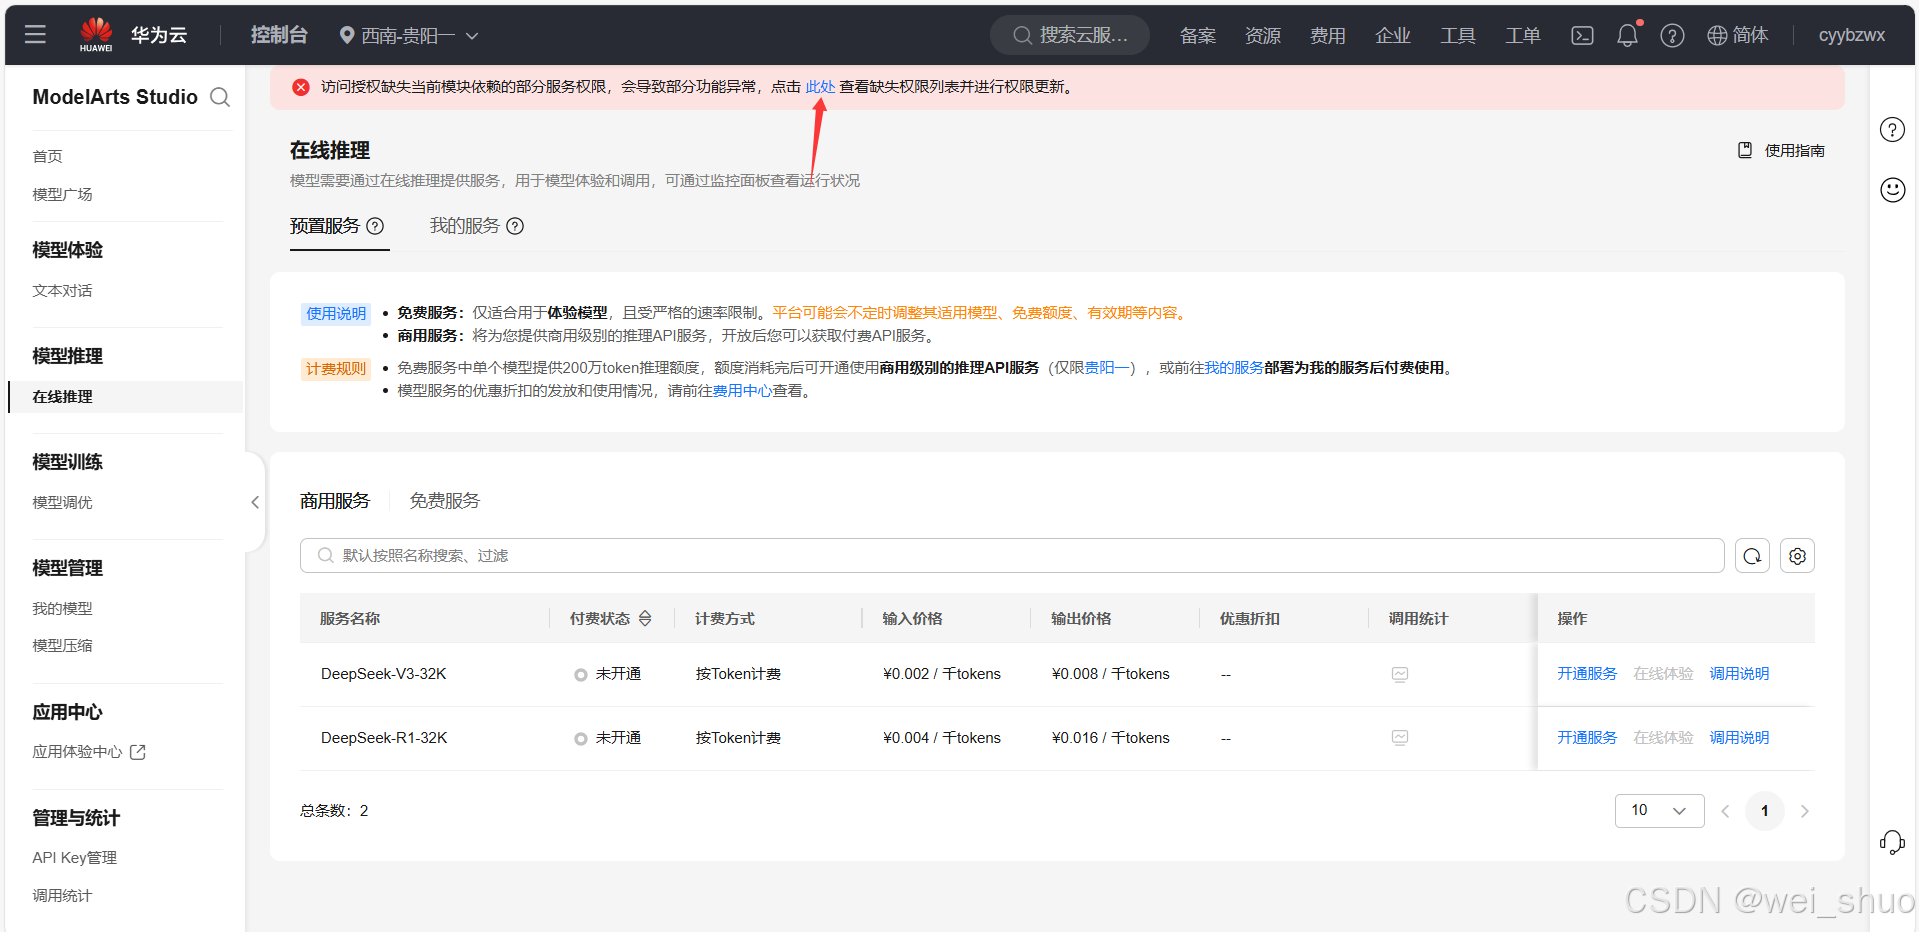This screenshot has width=1919, height=932.
Task: Open API Key管理 in sidebar
Action: pyautogui.click(x=74, y=858)
